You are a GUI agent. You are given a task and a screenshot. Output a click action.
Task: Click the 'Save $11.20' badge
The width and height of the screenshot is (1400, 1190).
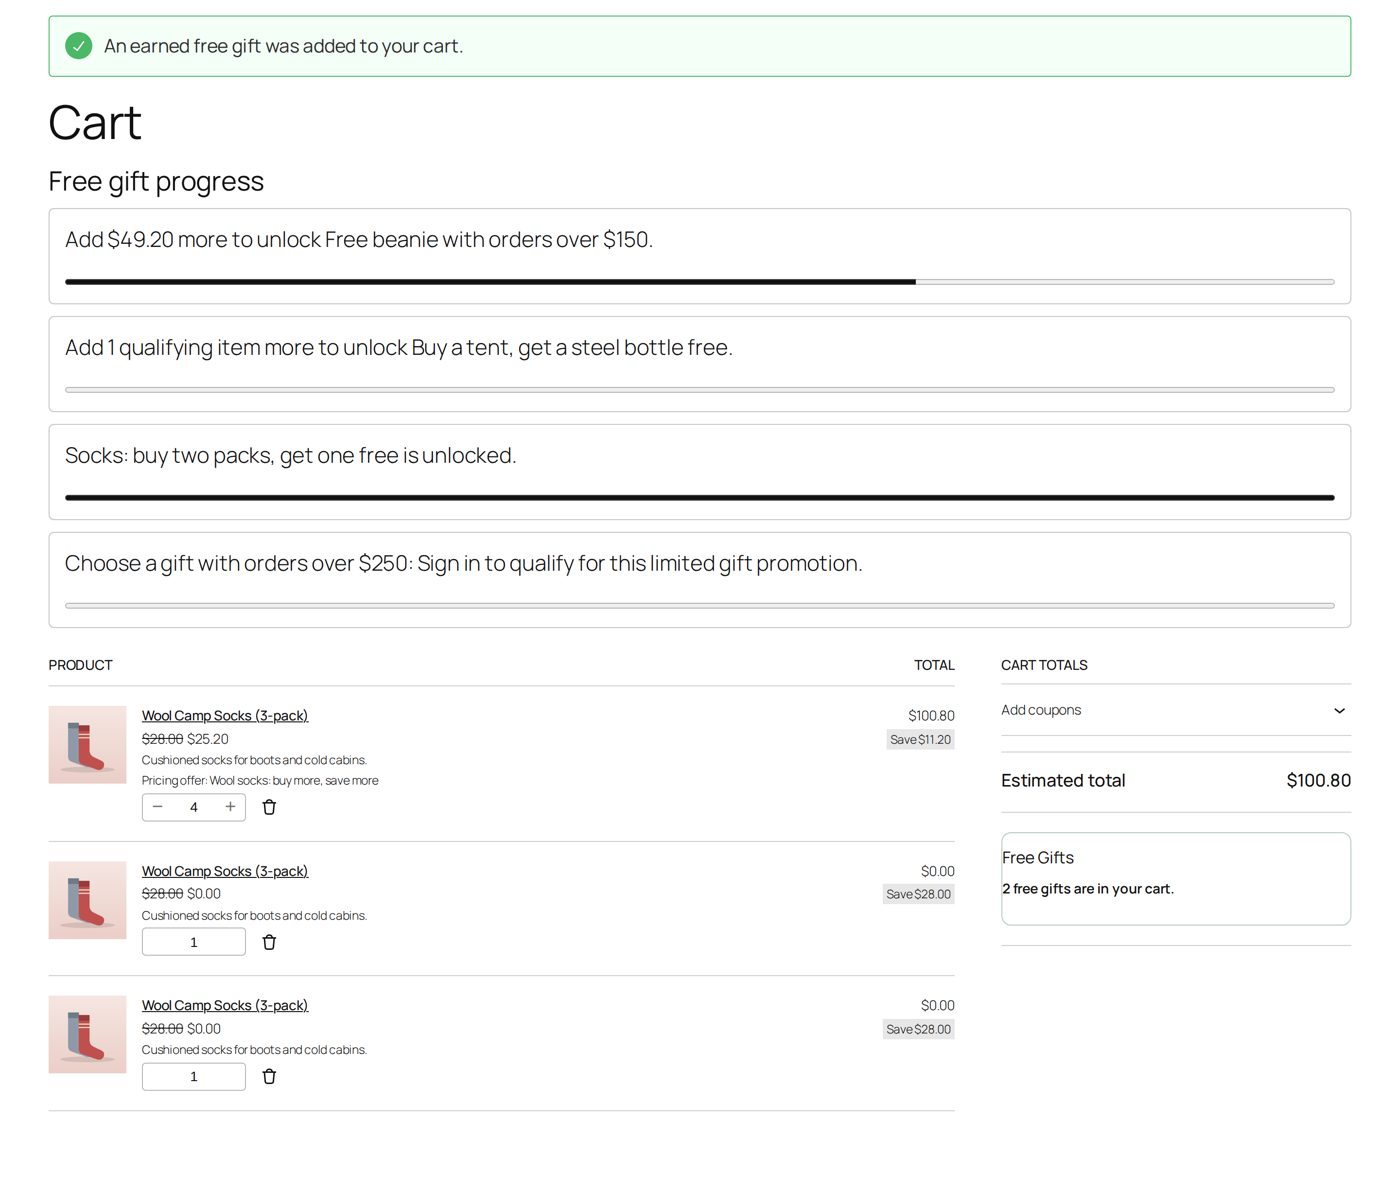(921, 740)
